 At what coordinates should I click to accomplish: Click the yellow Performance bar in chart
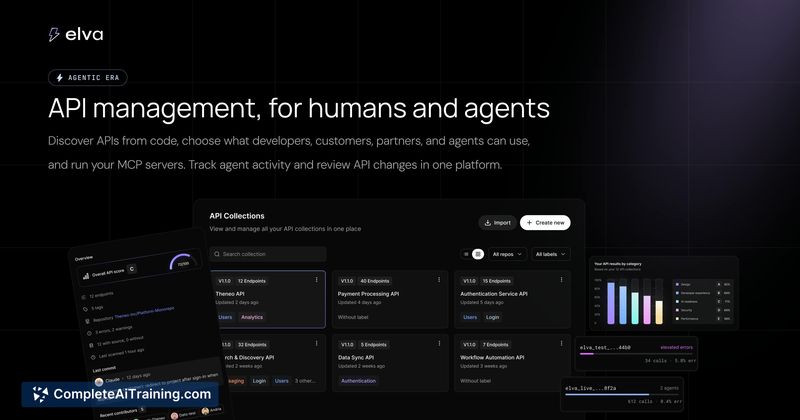659,312
